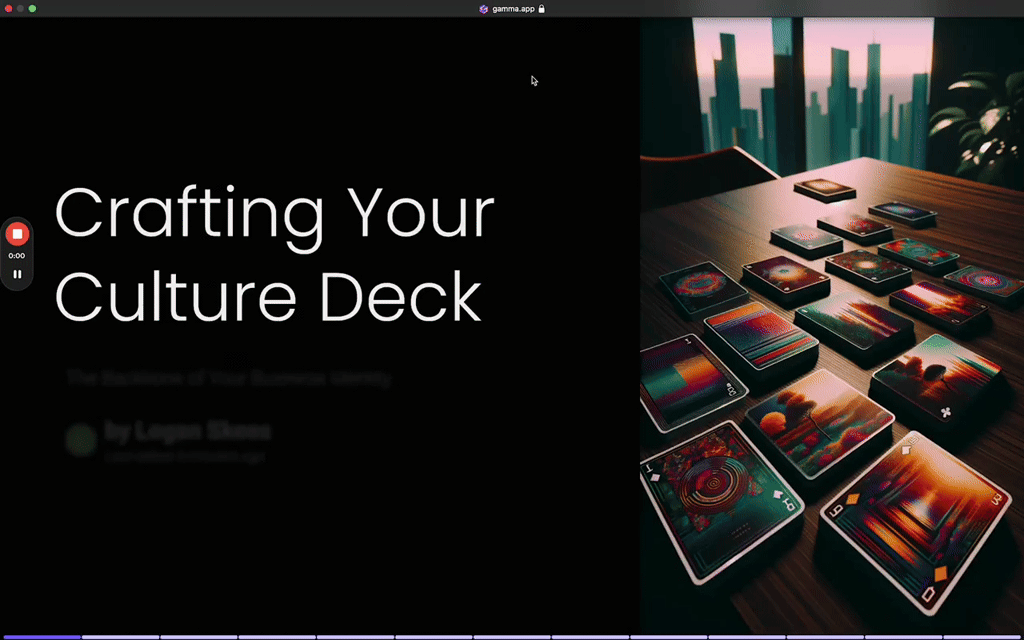Click the 0:00 recording timer
The height and width of the screenshot is (640, 1024).
pos(17,256)
